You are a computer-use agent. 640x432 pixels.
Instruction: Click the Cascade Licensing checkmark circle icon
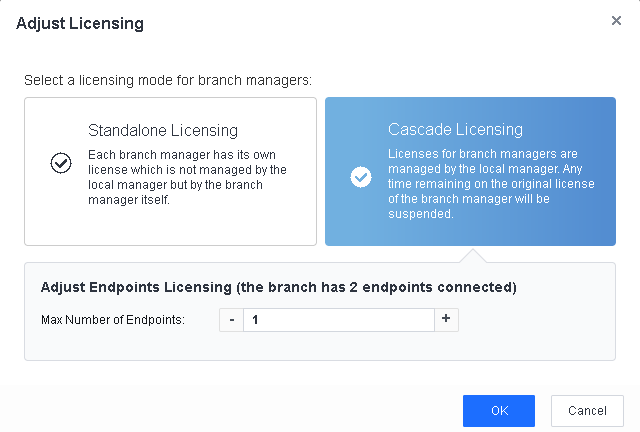tap(361, 176)
